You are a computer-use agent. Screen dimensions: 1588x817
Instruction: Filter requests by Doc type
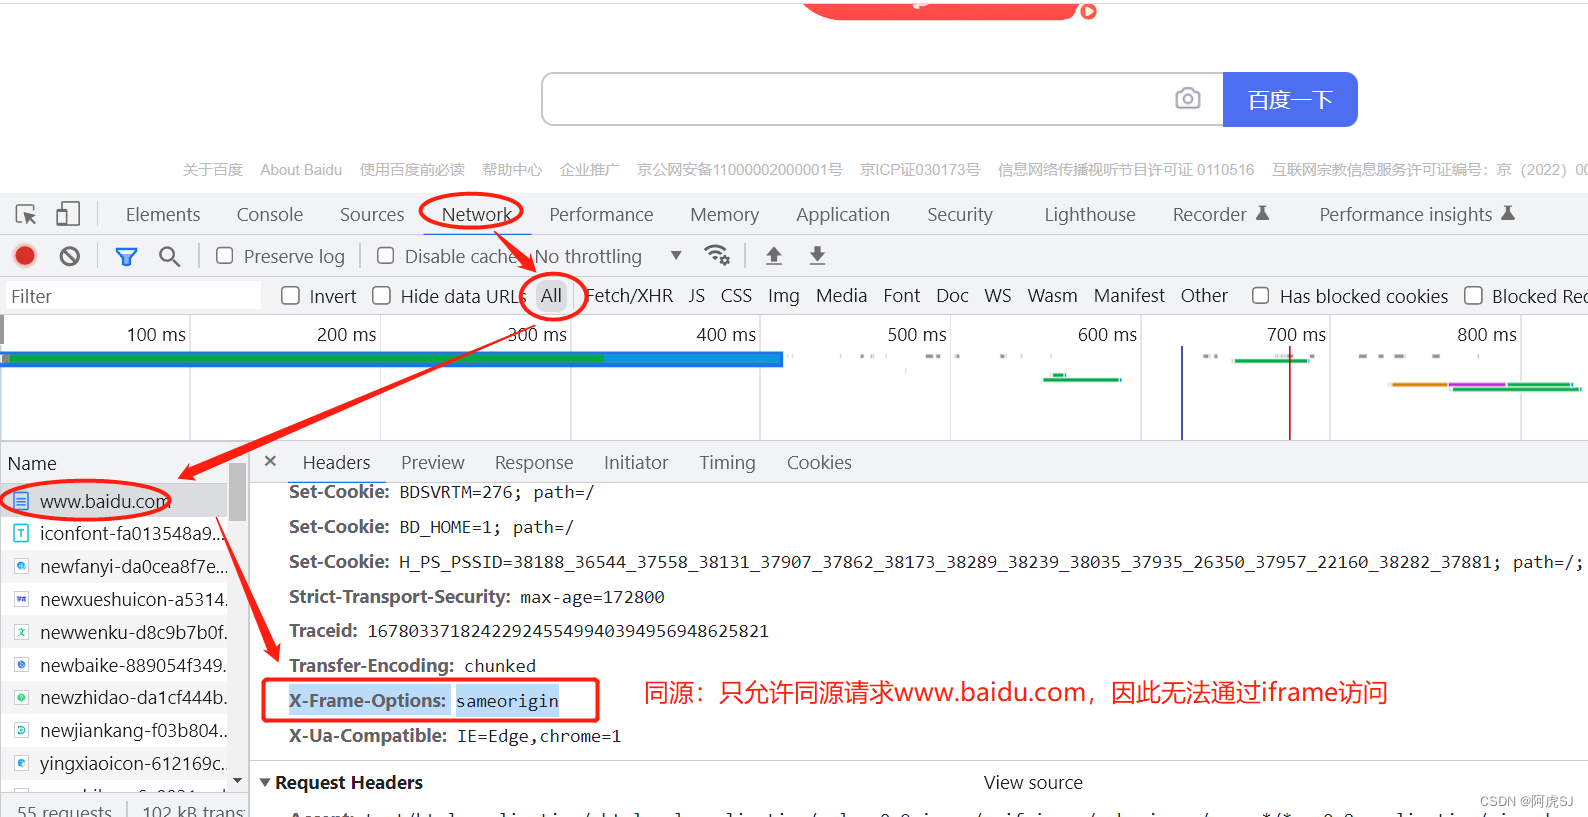952,296
